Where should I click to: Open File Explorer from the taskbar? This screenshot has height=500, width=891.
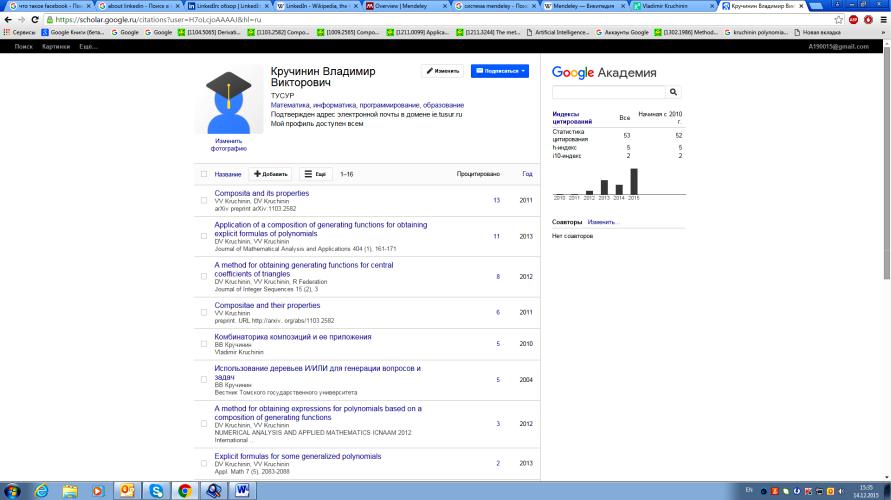tap(70, 490)
